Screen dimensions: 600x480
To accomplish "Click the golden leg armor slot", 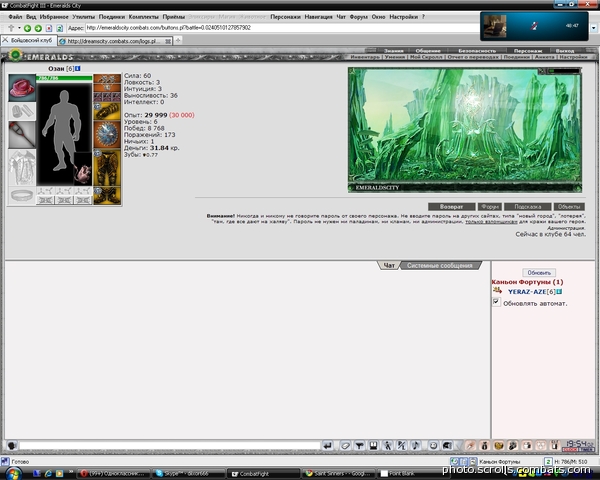I will 107,168.
